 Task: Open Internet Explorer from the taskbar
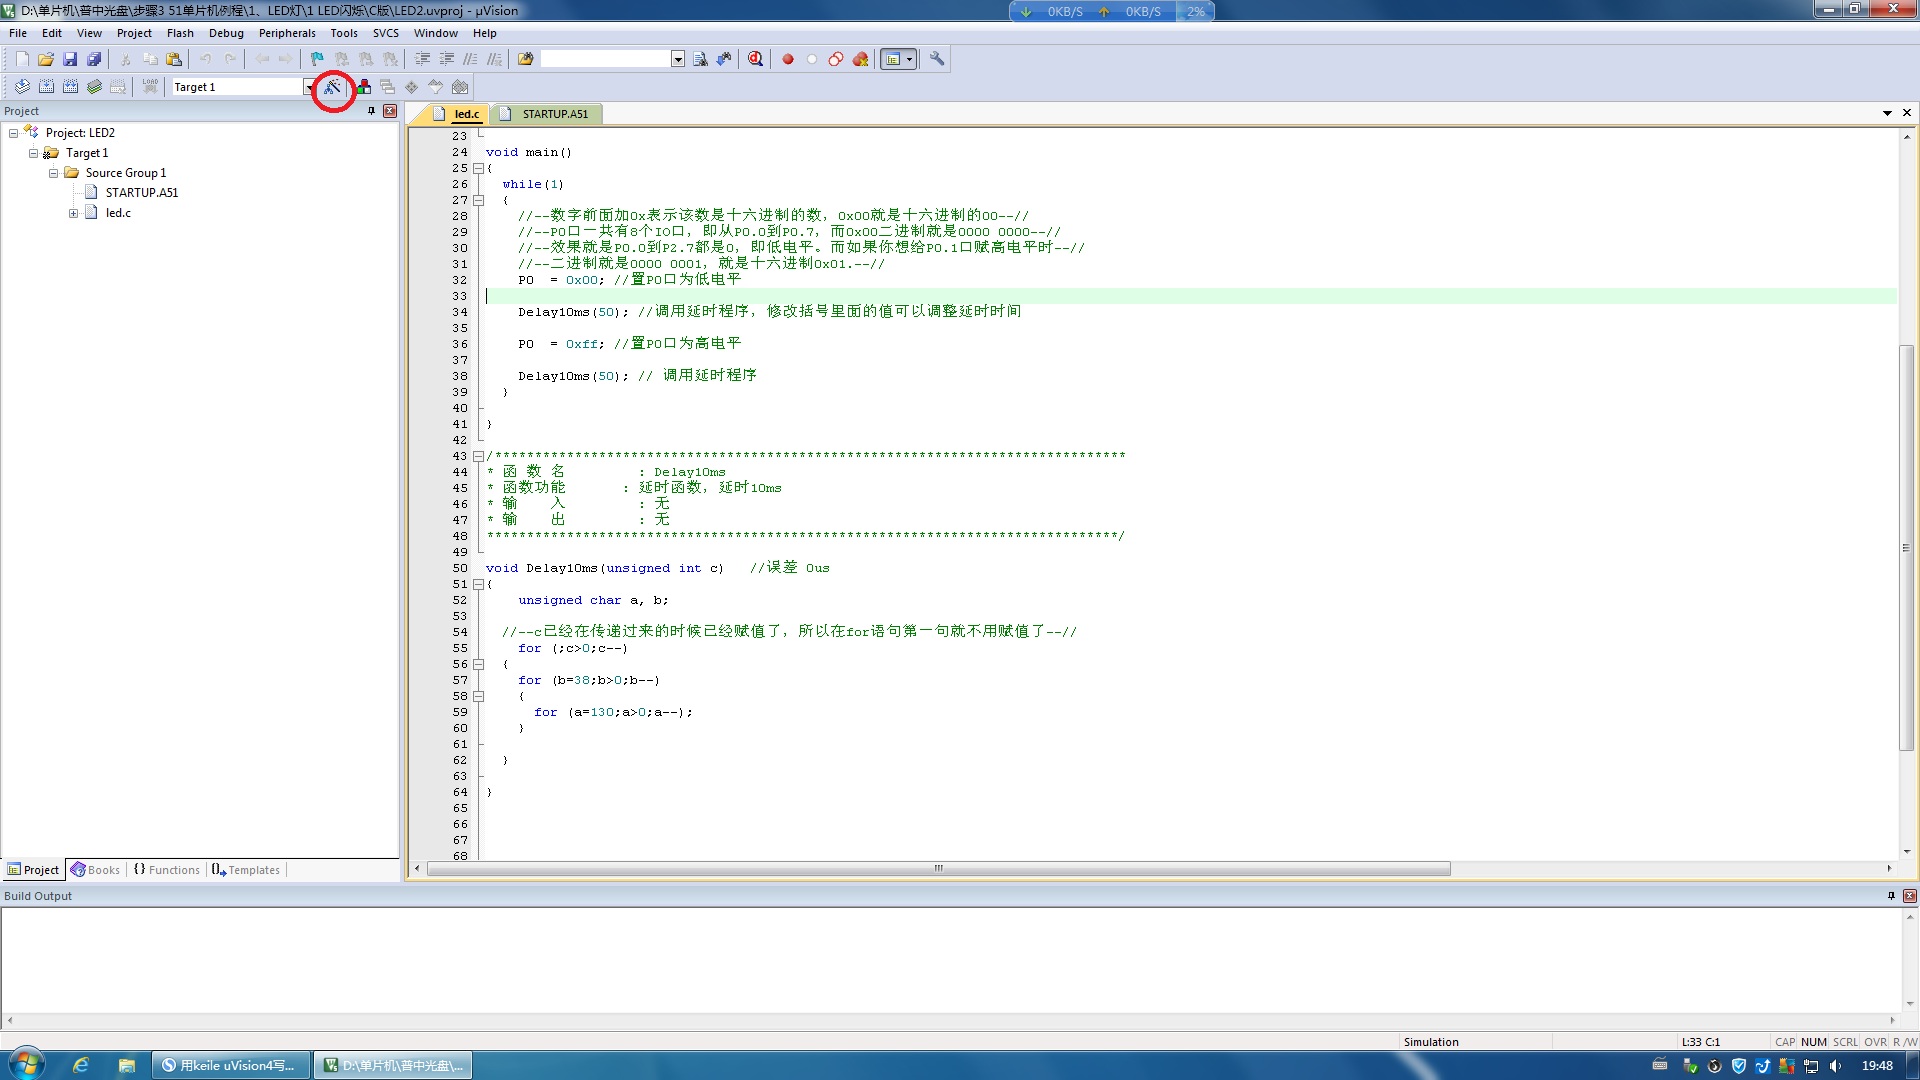click(x=81, y=1065)
